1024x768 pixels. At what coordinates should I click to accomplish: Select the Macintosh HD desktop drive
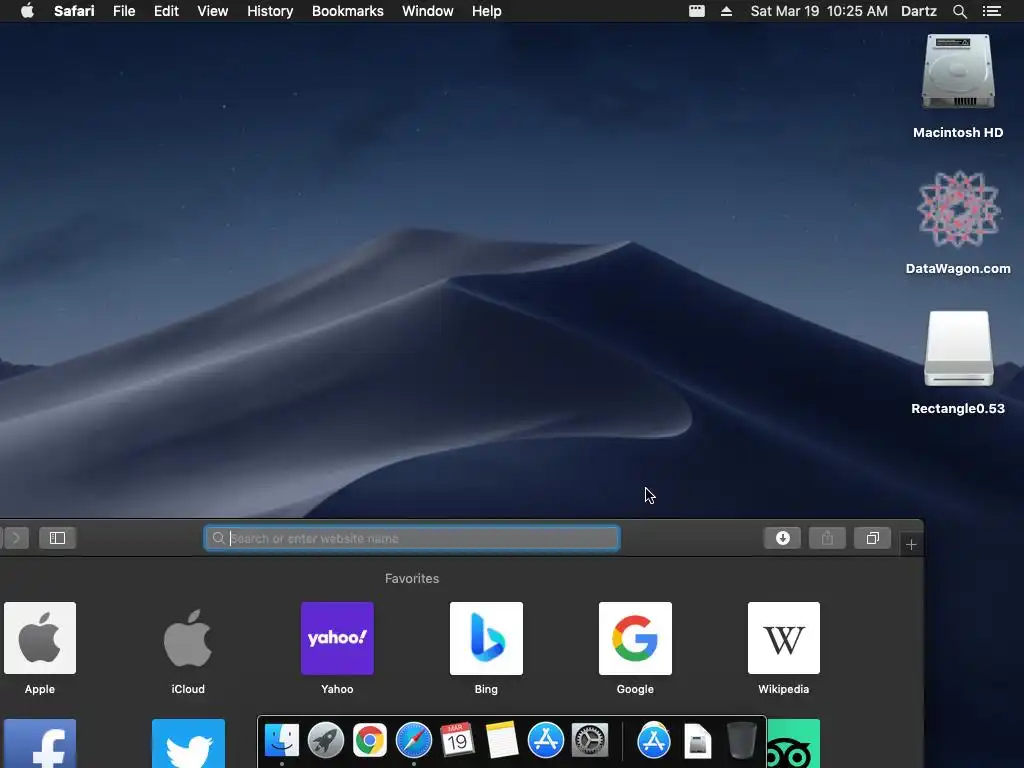coord(958,72)
